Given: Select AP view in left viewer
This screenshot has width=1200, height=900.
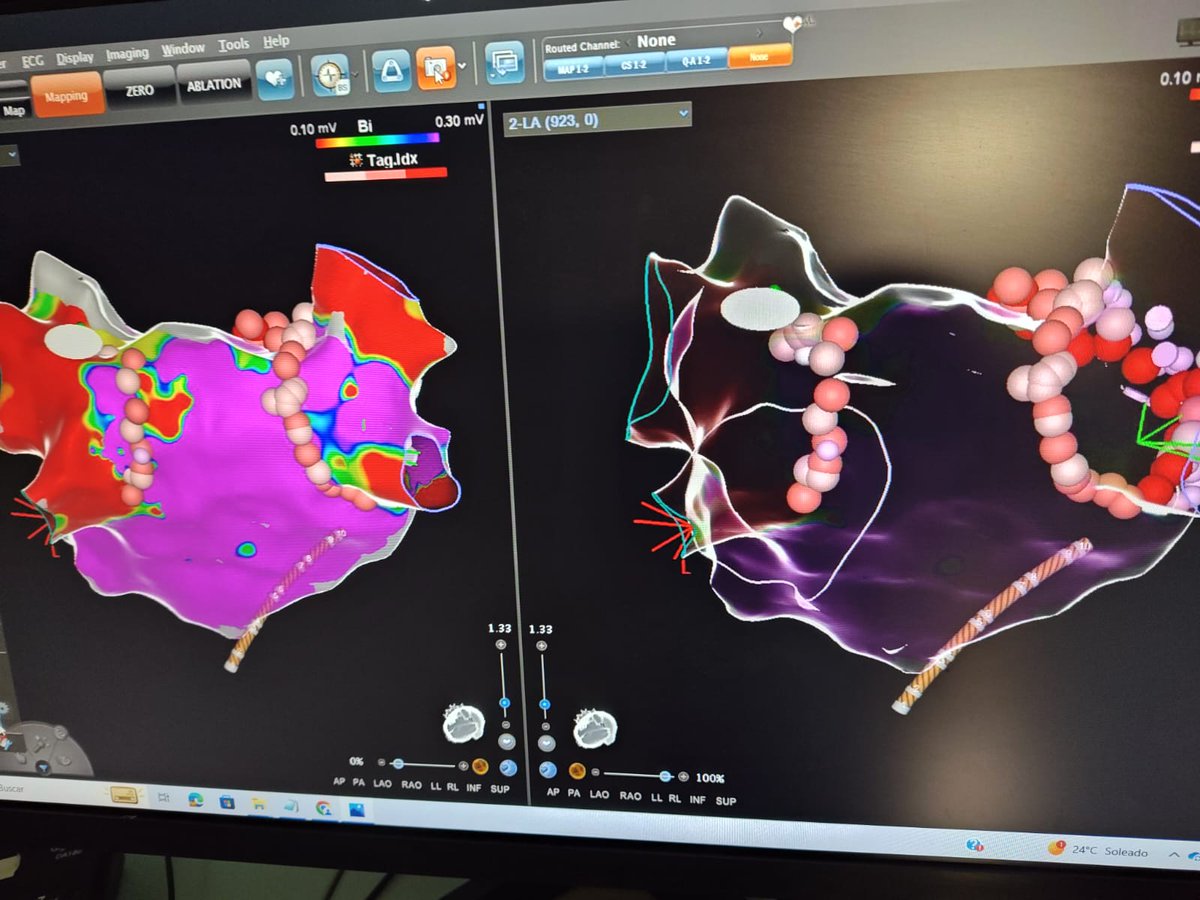Looking at the screenshot, I should (340, 781).
